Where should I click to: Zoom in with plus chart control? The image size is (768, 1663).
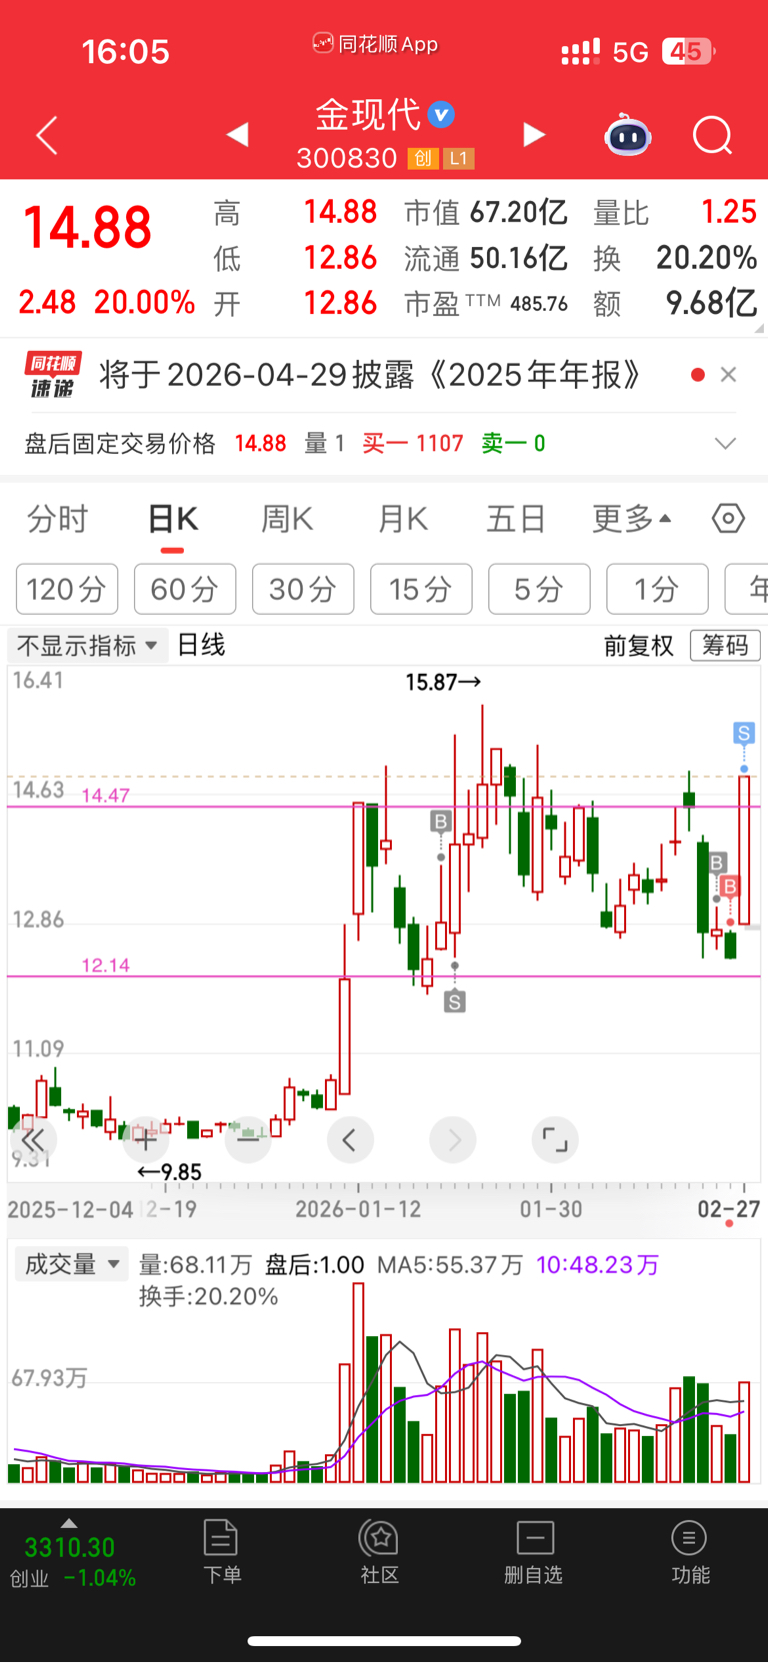(145, 1139)
